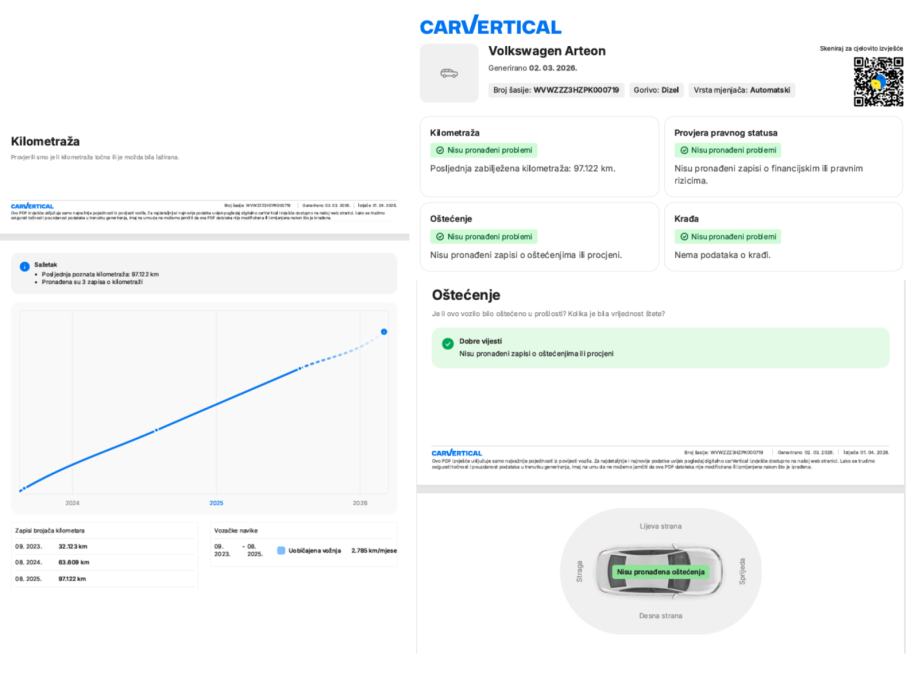The image size is (919, 678).
Task: Click the large Oštećenje section heading
Action: pyautogui.click(x=466, y=295)
